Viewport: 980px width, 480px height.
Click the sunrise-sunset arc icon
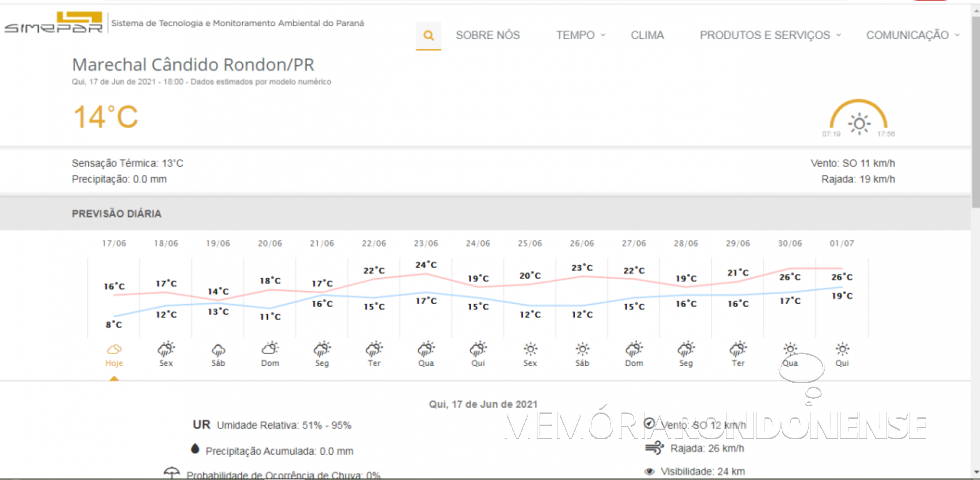(859, 118)
